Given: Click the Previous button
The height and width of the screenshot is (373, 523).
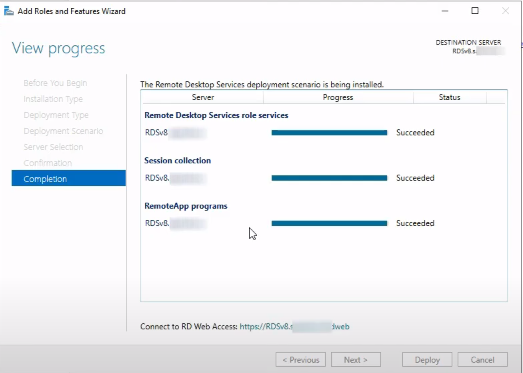Looking at the screenshot, I should coord(301,360).
